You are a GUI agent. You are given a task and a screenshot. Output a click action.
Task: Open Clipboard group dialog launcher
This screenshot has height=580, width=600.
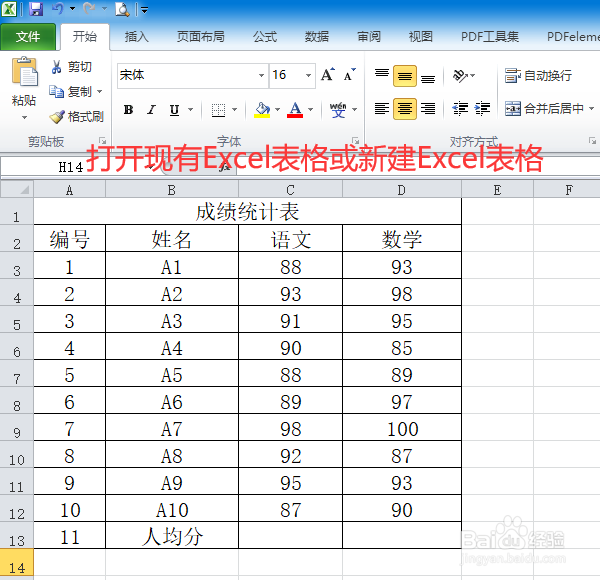point(103,141)
